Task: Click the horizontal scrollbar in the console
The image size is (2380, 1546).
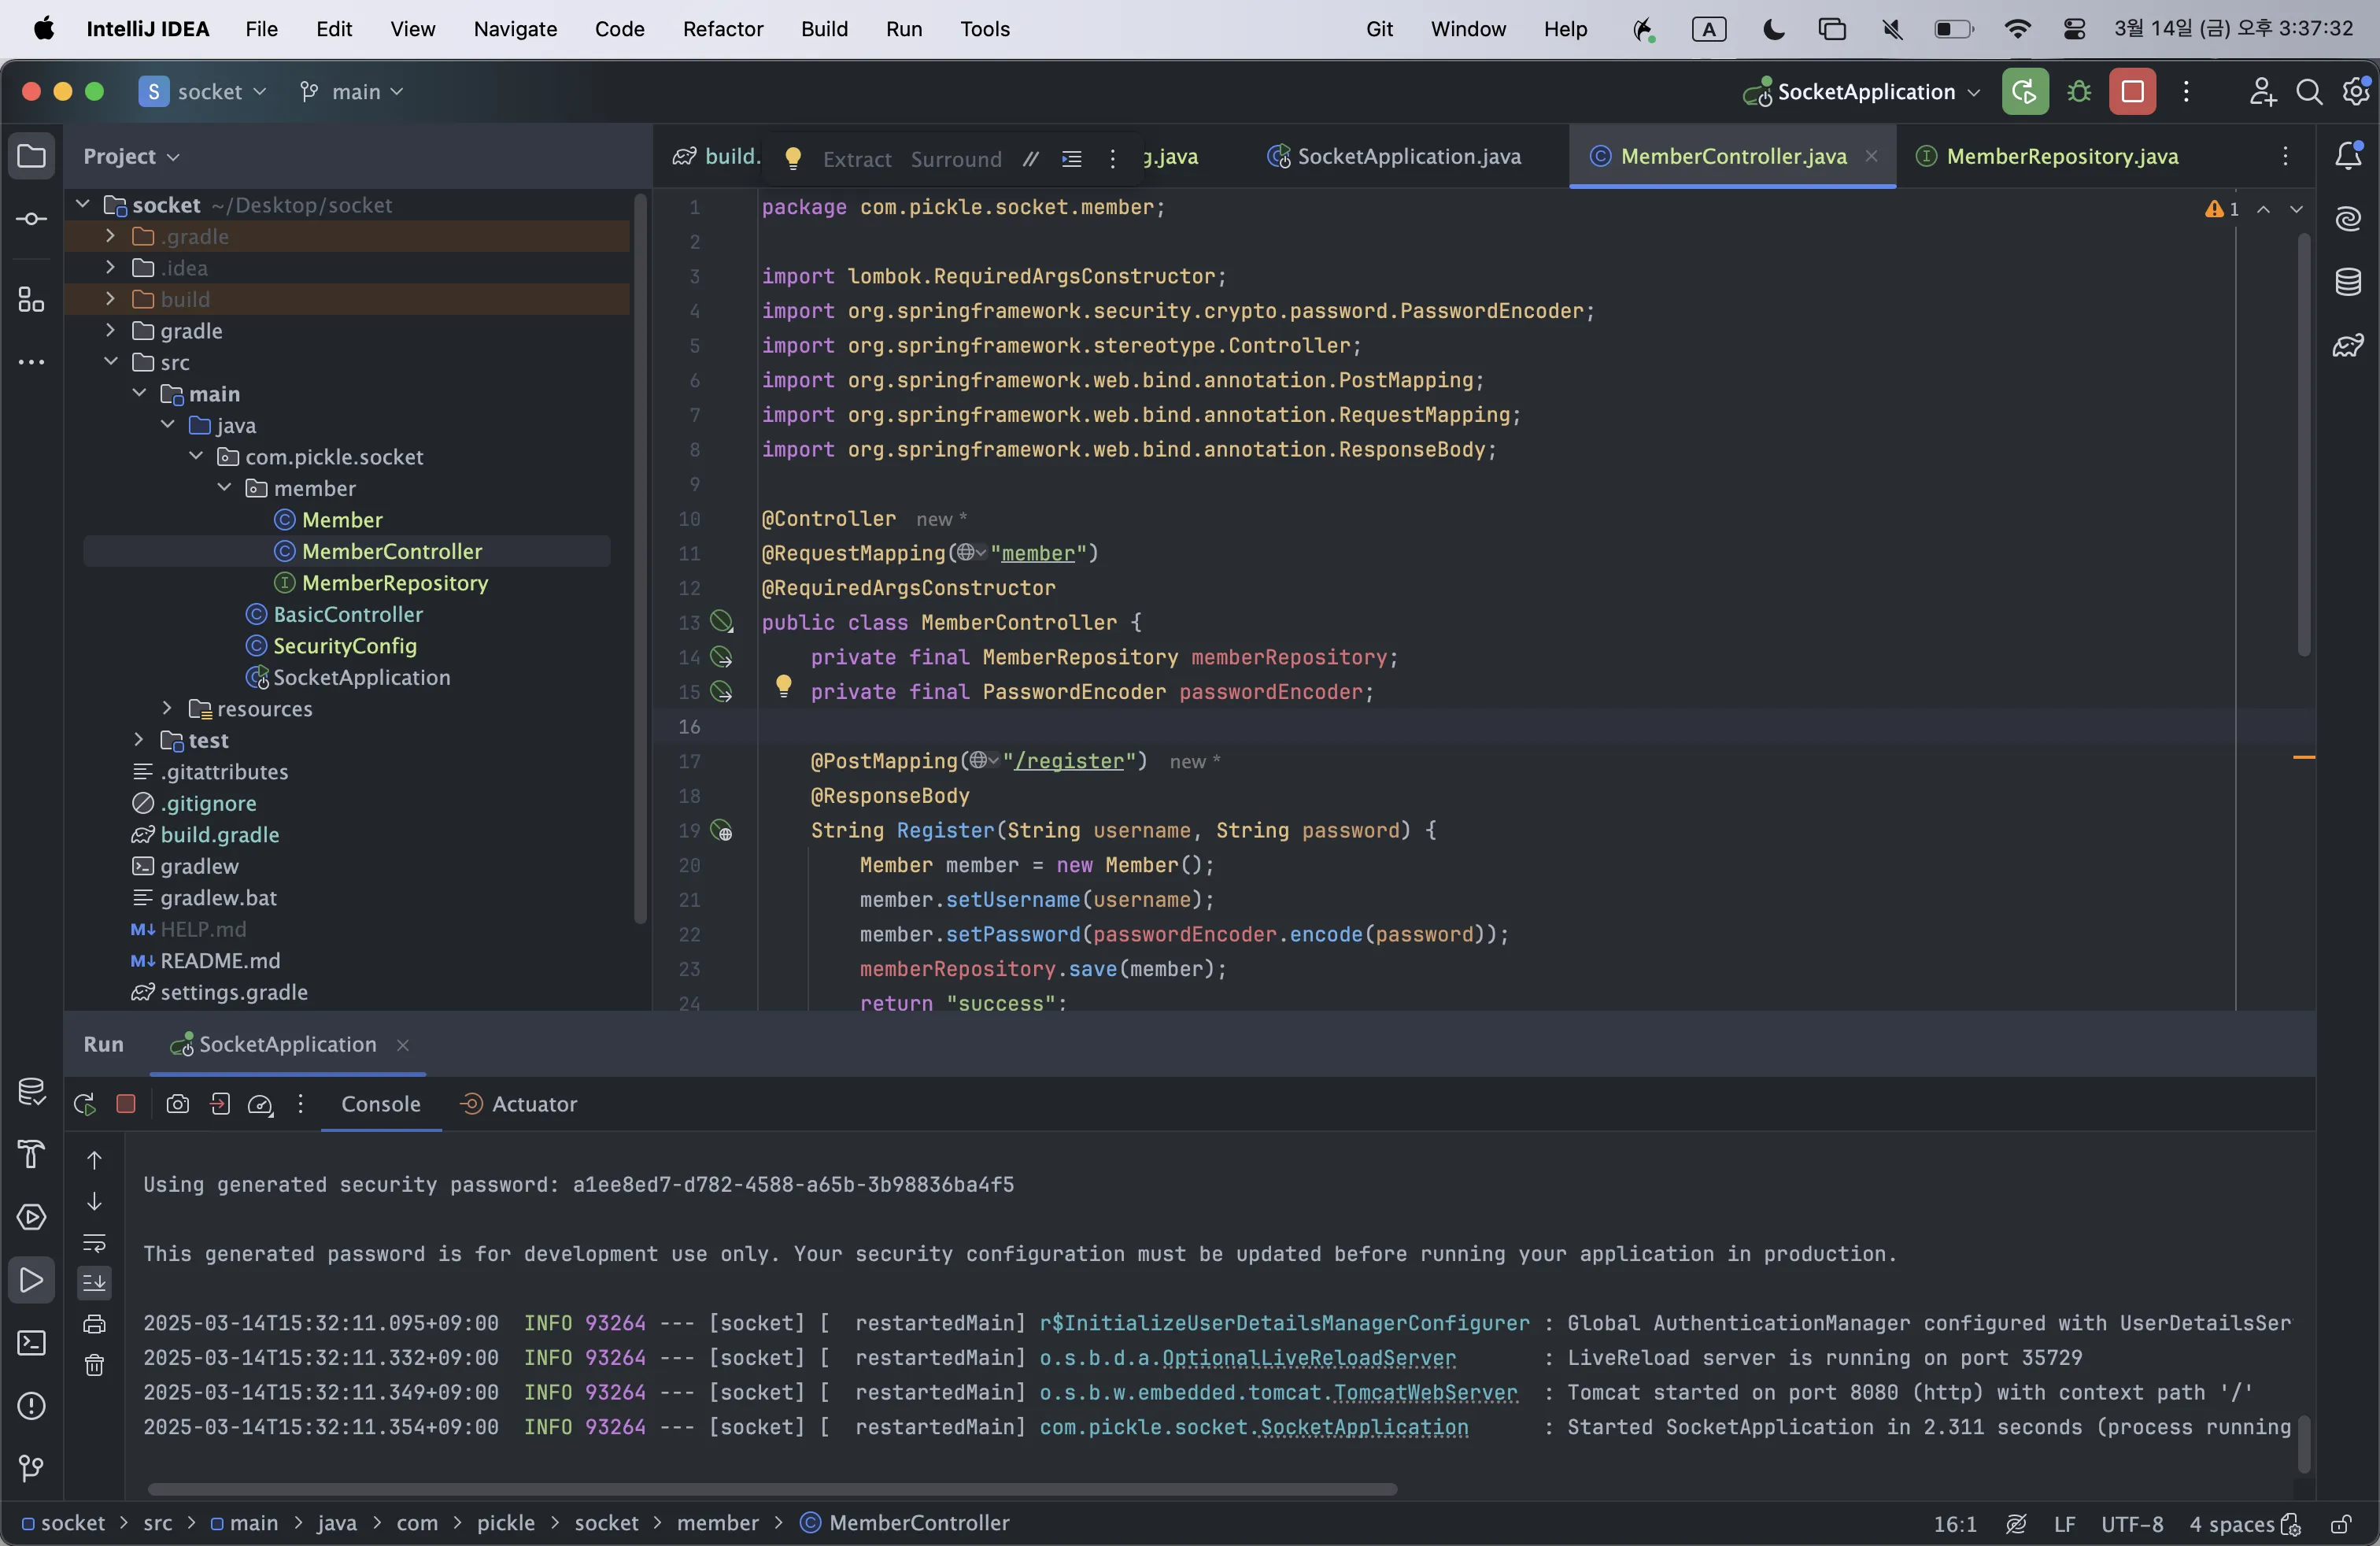Action: tap(771, 1489)
